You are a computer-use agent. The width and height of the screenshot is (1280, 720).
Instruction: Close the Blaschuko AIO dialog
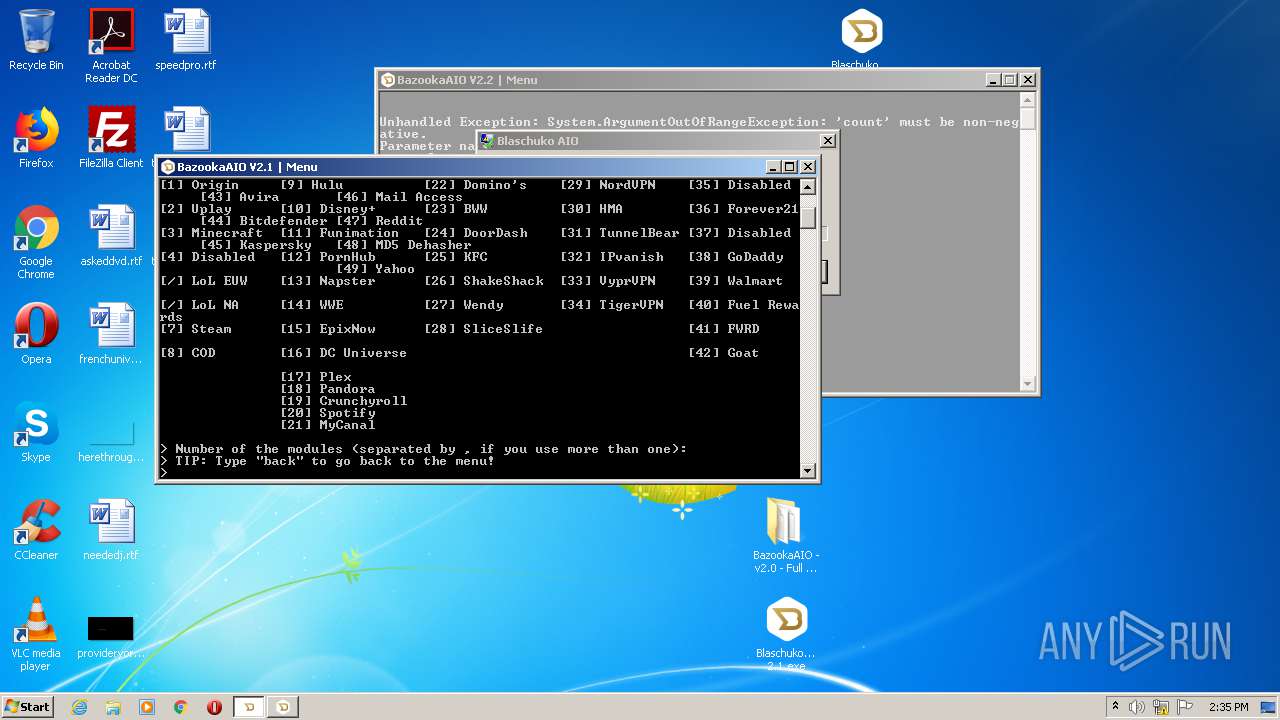coord(827,141)
